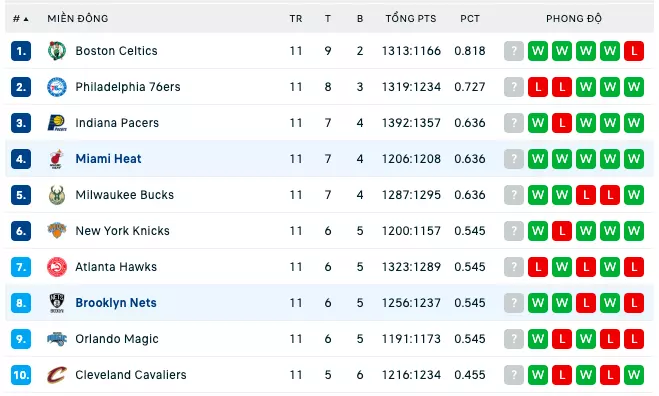This screenshot has width=659, height=396.
Task: Sort by the TỔNG PTS column header
Action: tap(411, 18)
